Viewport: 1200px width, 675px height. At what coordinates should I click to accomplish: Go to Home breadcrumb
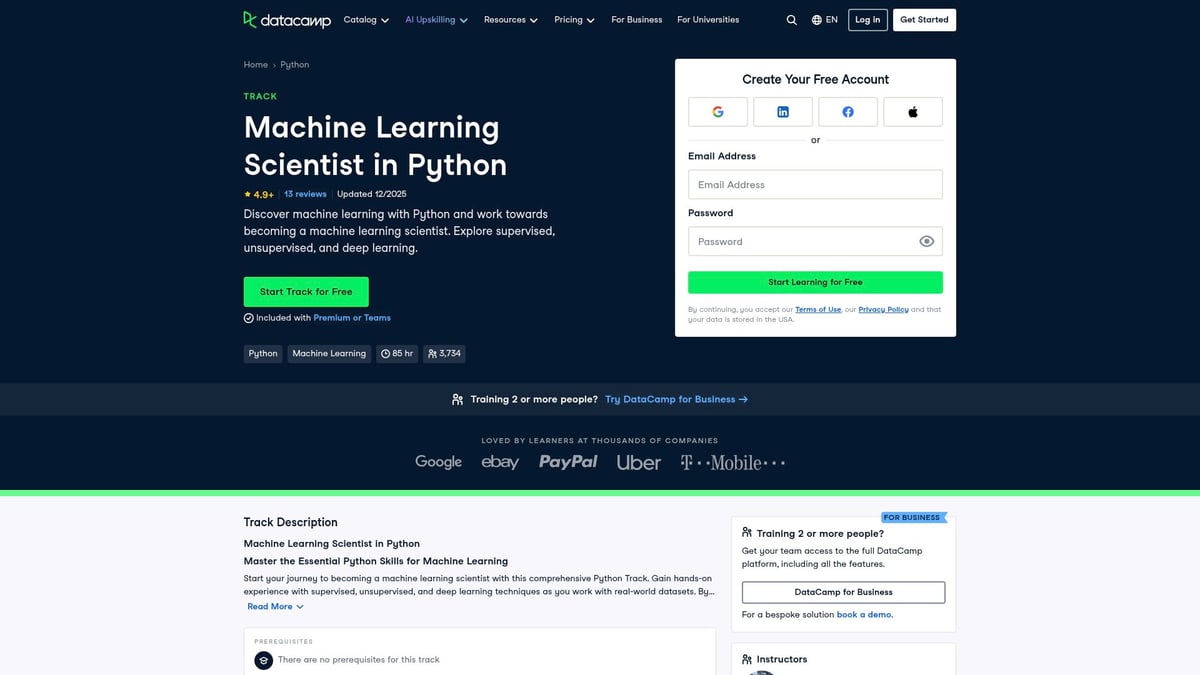pos(256,65)
